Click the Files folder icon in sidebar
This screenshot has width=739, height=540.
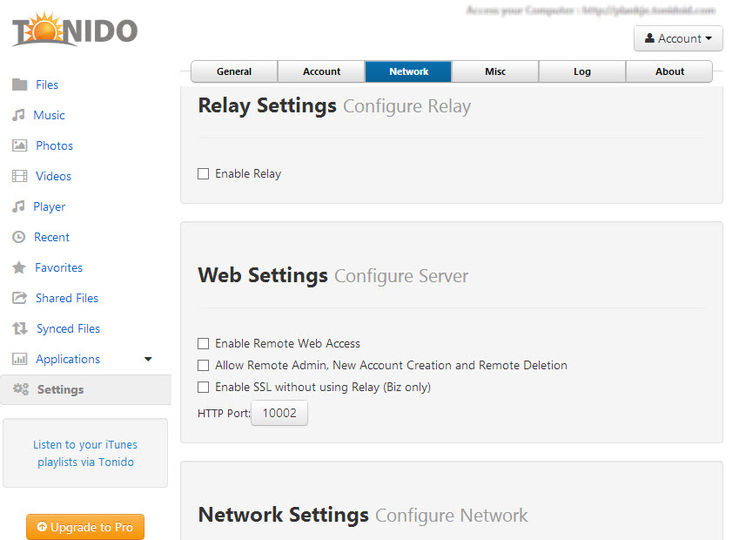point(19,85)
